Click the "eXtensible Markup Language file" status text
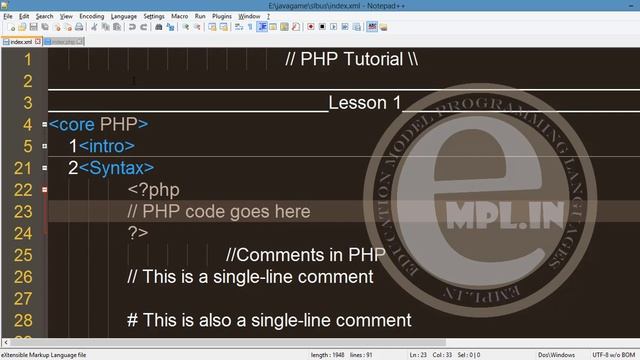The width and height of the screenshot is (640, 360). 44,355
